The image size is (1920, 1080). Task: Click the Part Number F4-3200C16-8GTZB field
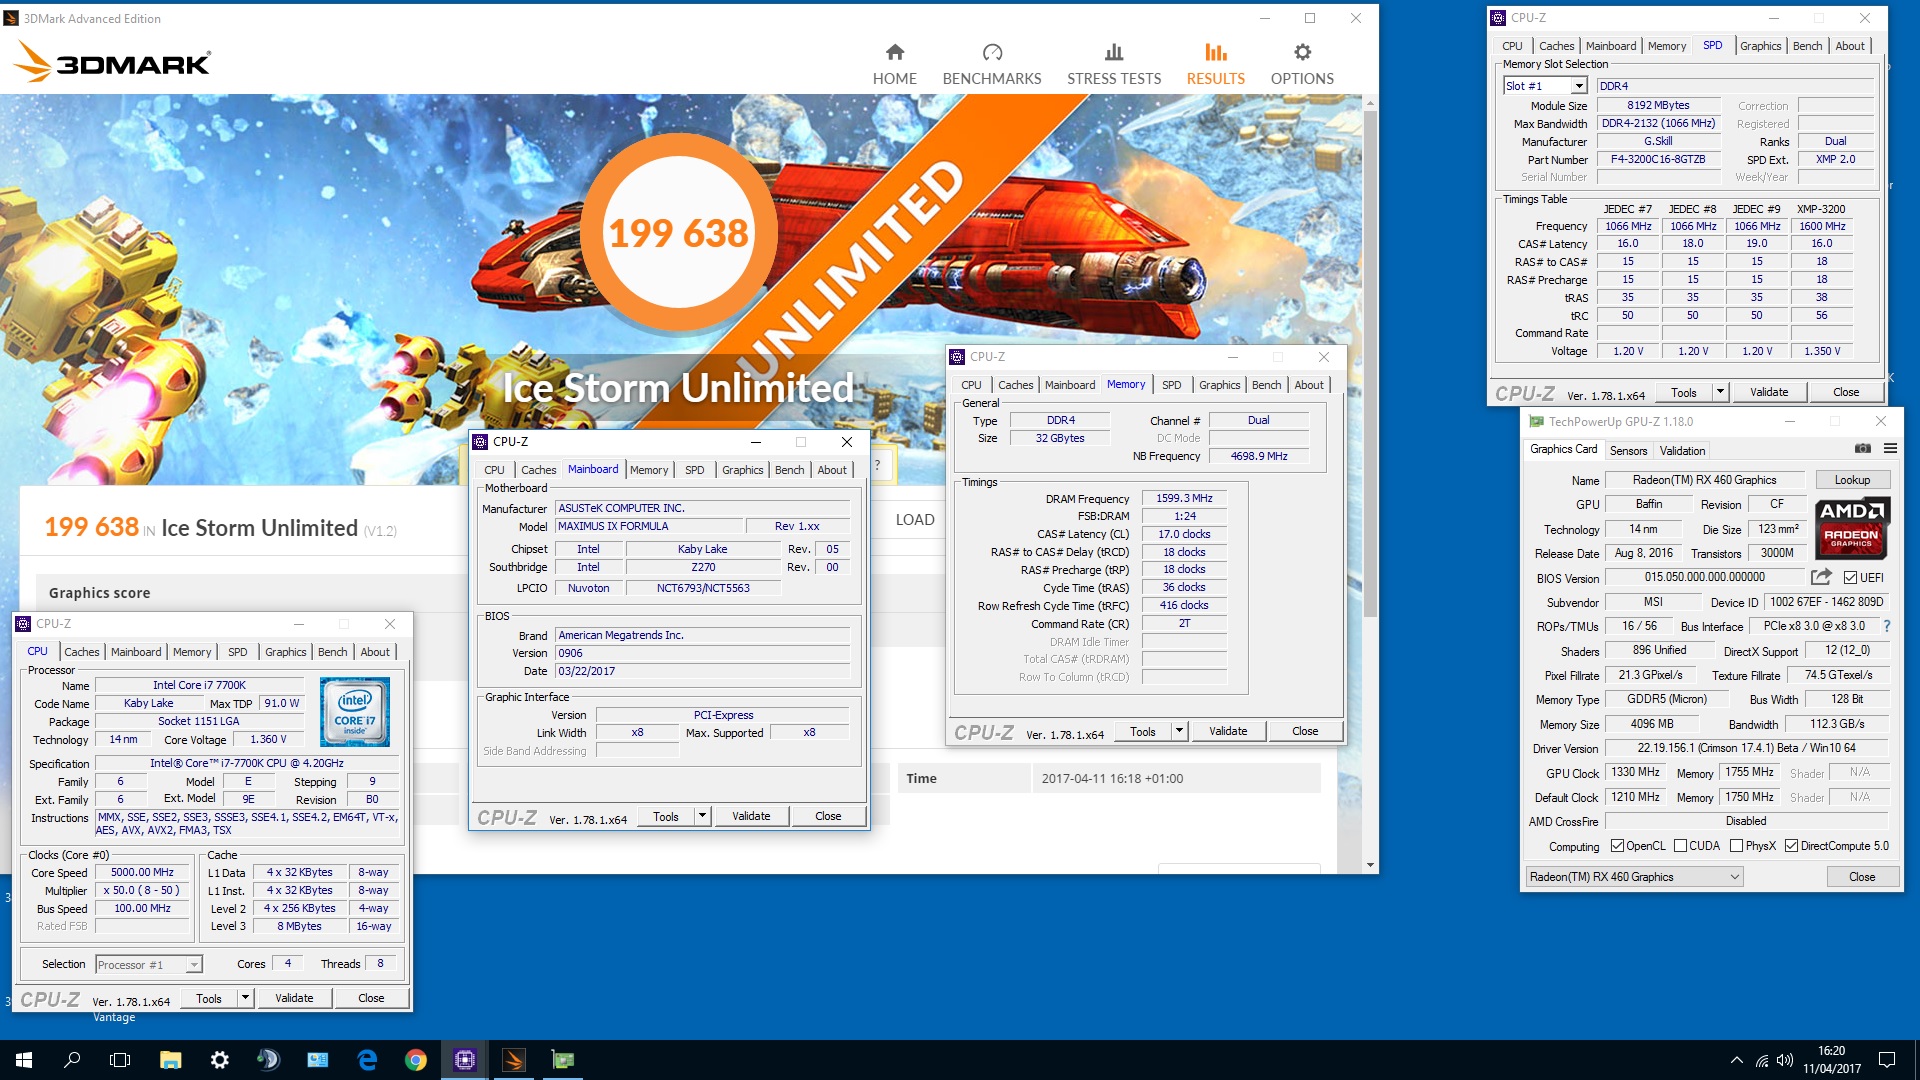pos(1658,159)
